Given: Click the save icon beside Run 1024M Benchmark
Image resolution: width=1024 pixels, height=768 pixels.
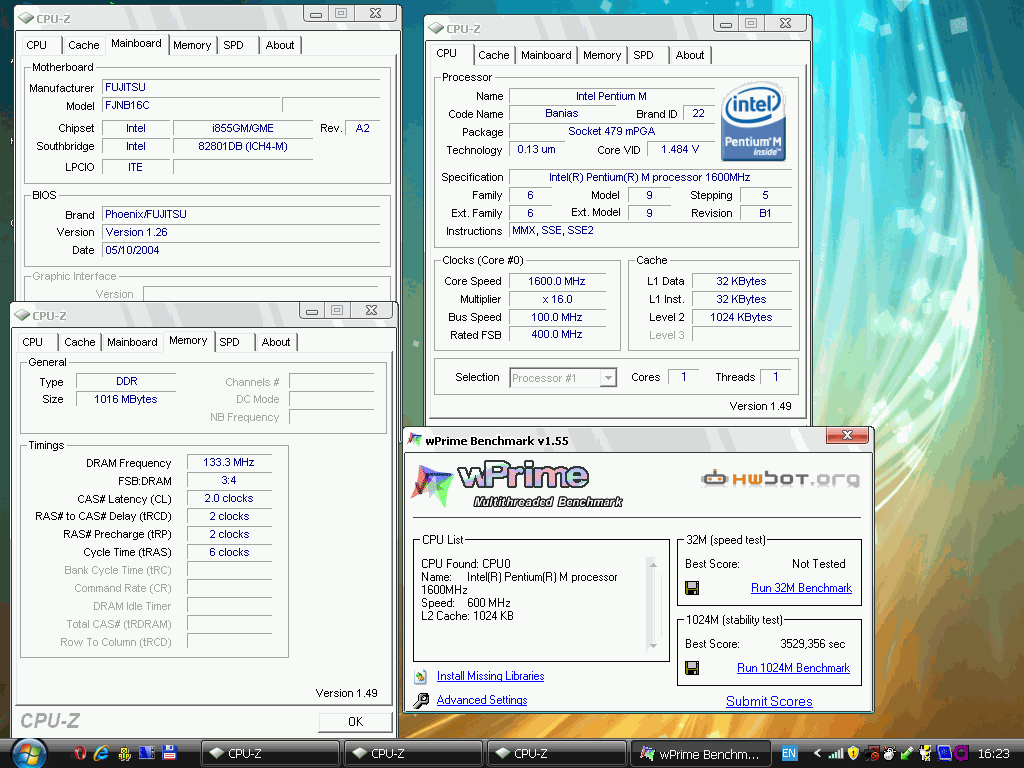Looking at the screenshot, I should (x=692, y=667).
